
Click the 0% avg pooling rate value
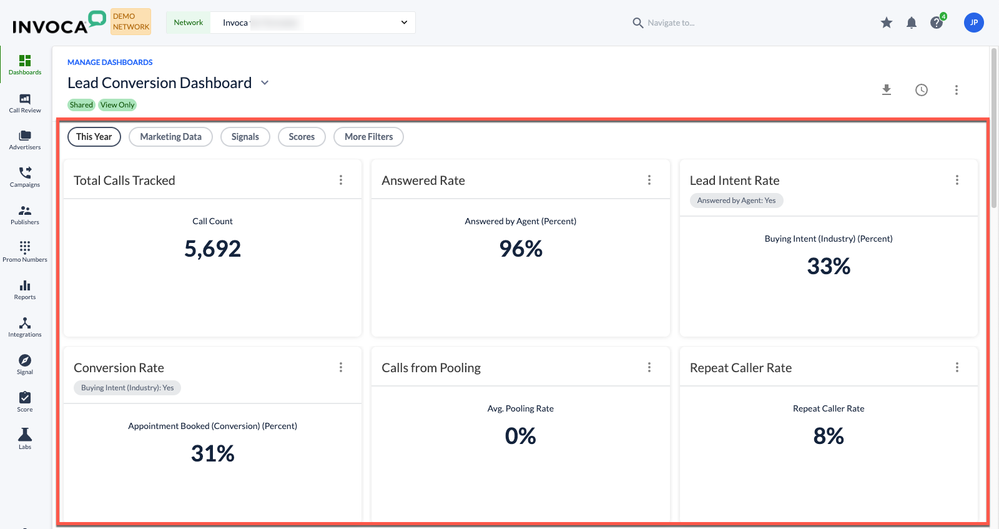pos(521,436)
